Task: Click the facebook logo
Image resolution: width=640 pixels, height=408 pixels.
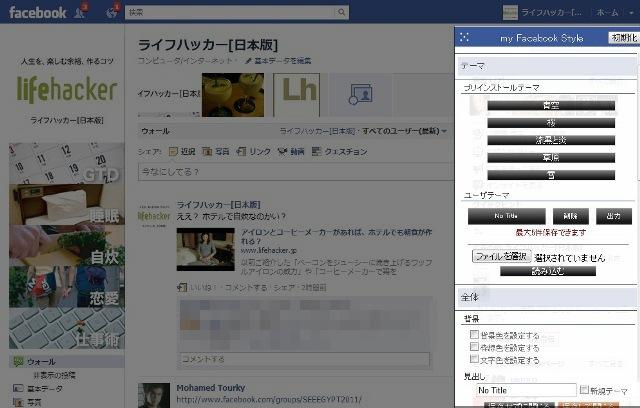Action: pyautogui.click(x=37, y=13)
